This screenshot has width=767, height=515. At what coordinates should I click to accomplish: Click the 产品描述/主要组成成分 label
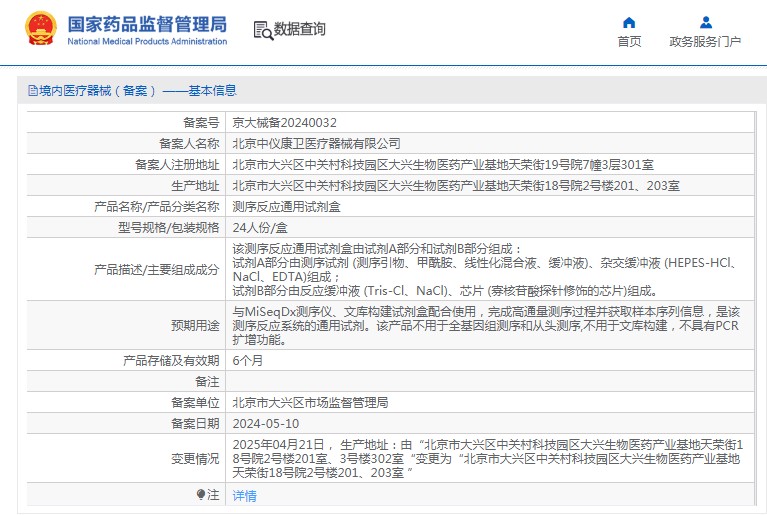tap(157, 269)
